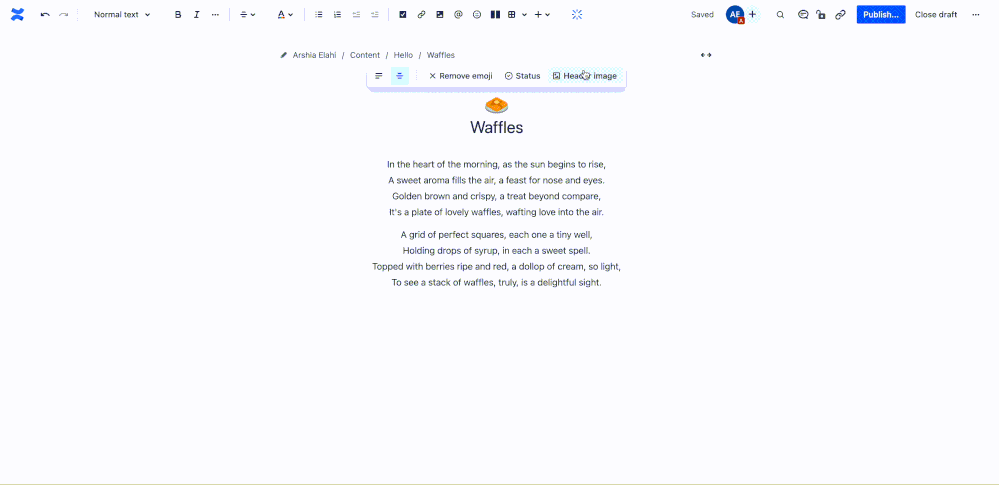Insert an action item checkbox

pyautogui.click(x=403, y=15)
